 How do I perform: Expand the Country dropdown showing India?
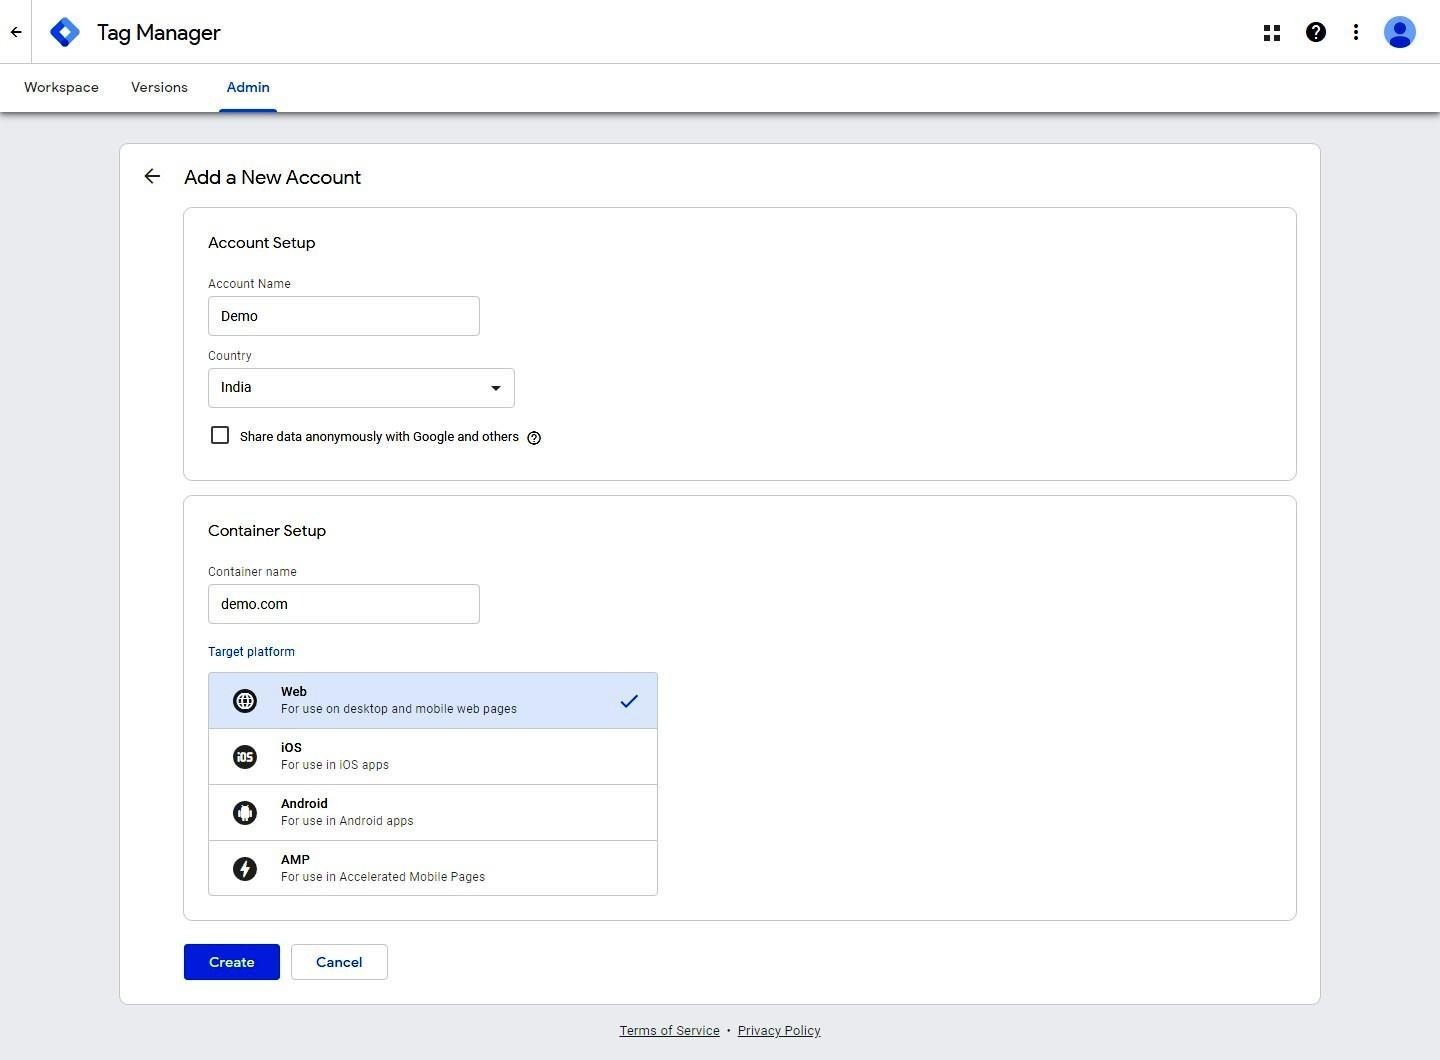click(x=361, y=388)
